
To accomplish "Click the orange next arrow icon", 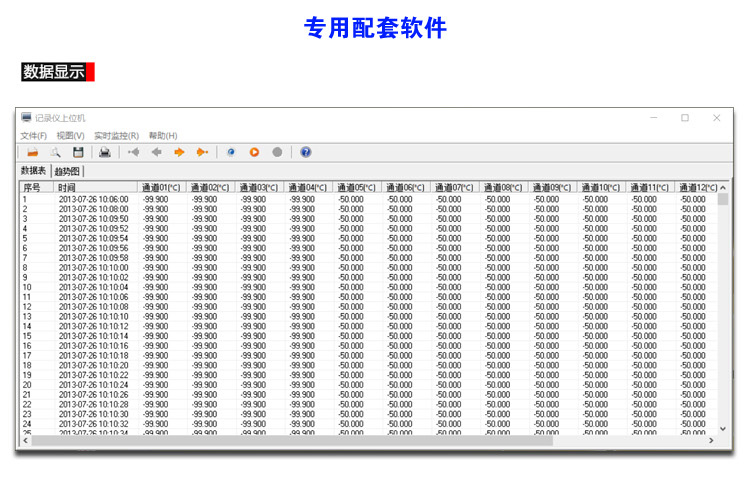I will tap(179, 152).
